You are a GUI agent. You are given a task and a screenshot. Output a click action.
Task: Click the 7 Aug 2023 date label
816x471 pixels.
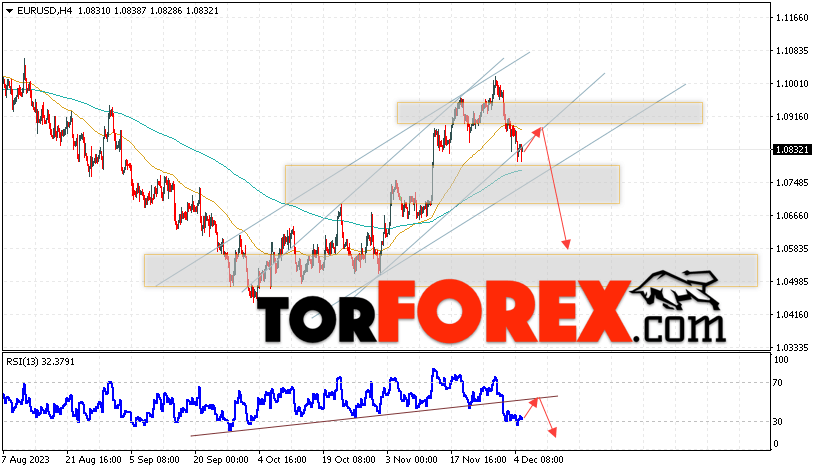(26, 460)
